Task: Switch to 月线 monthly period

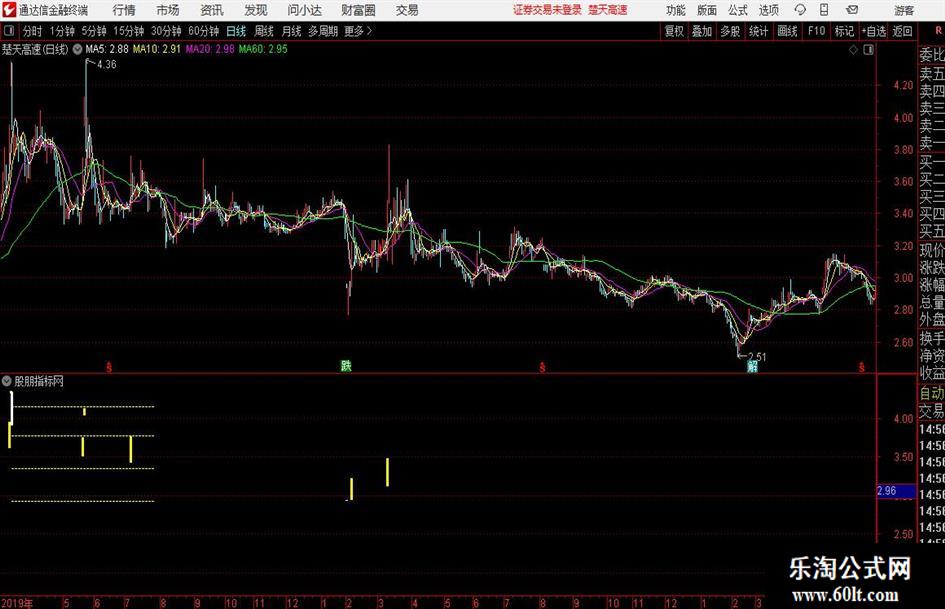Action: point(292,31)
